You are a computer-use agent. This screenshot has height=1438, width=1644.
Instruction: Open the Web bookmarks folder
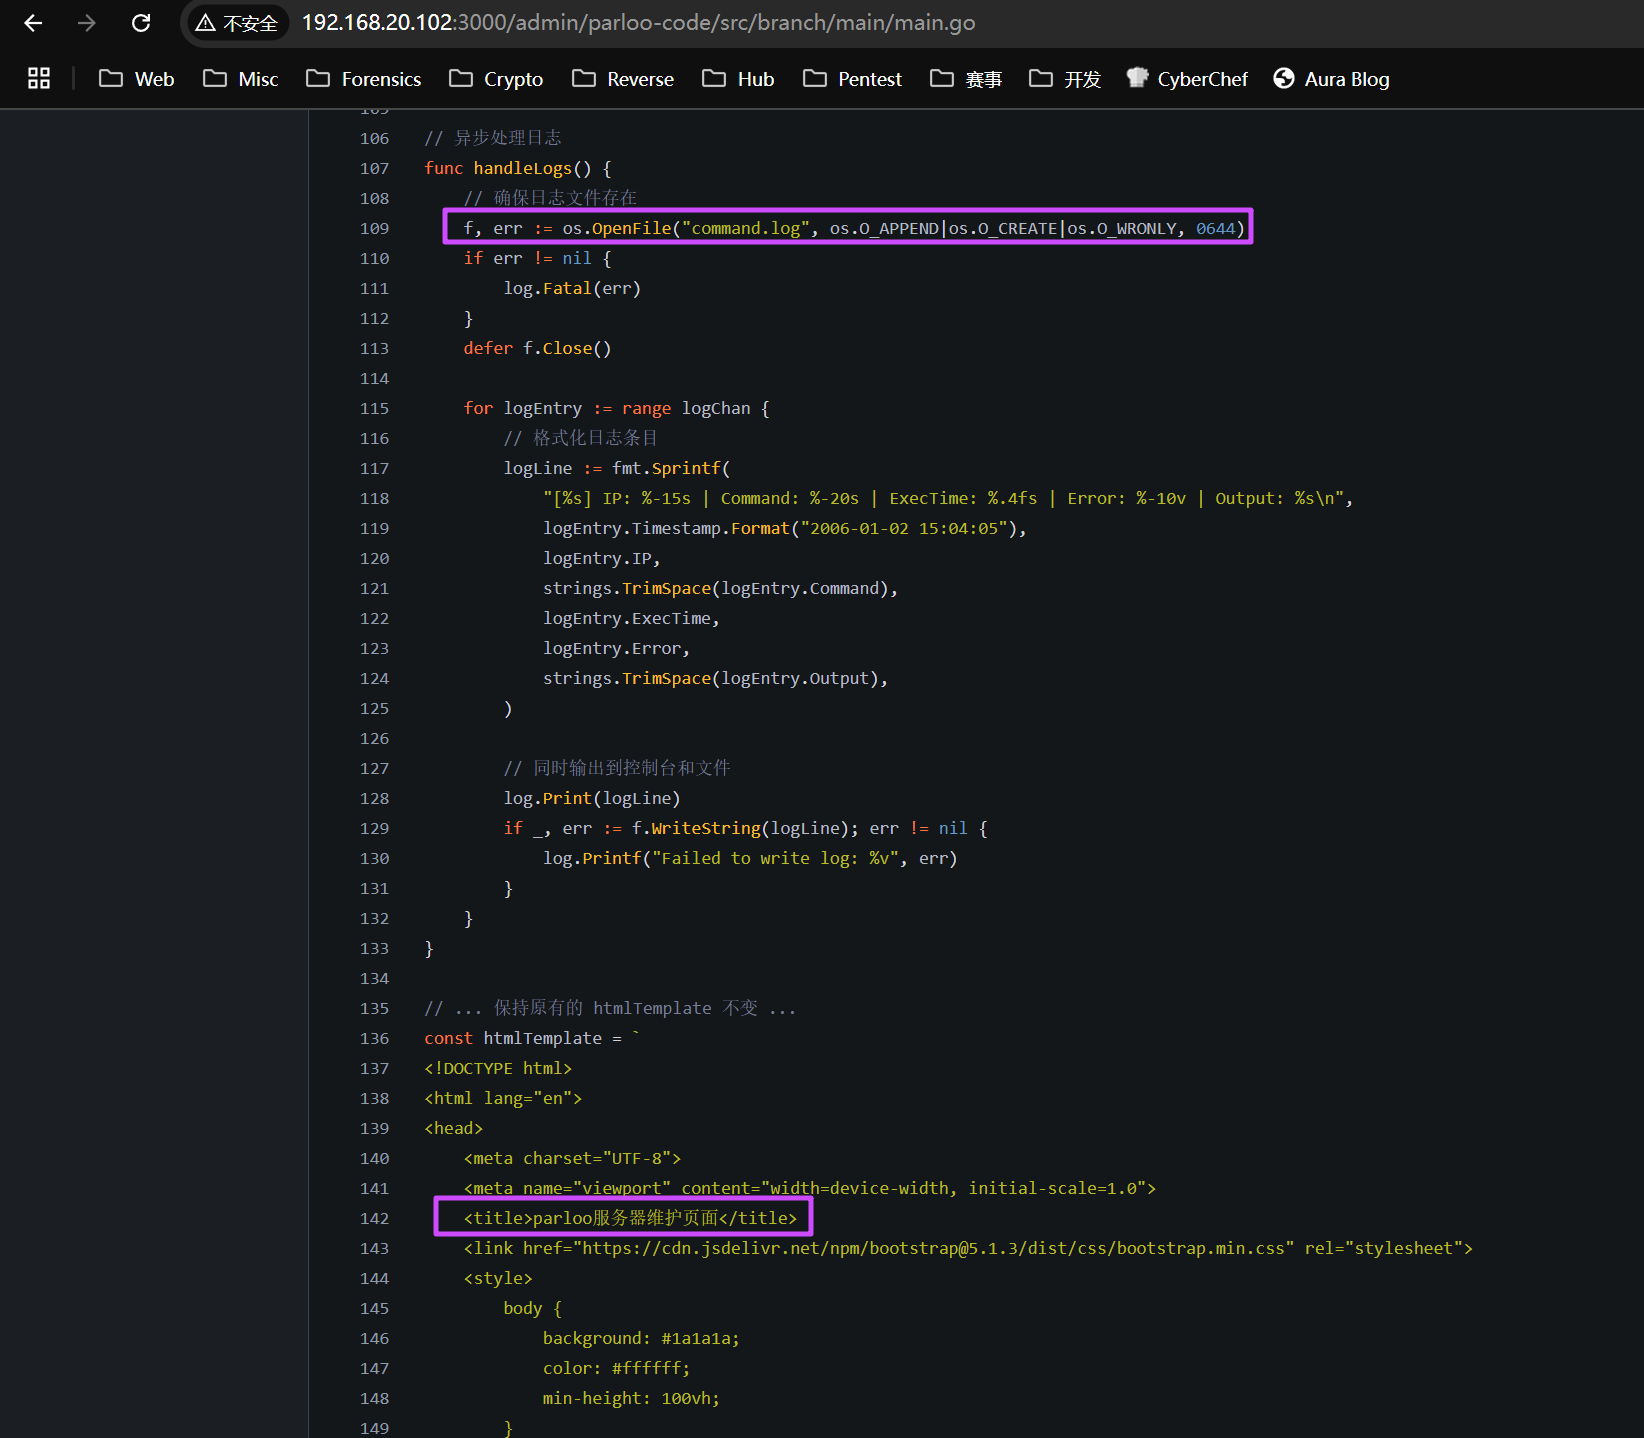click(137, 79)
